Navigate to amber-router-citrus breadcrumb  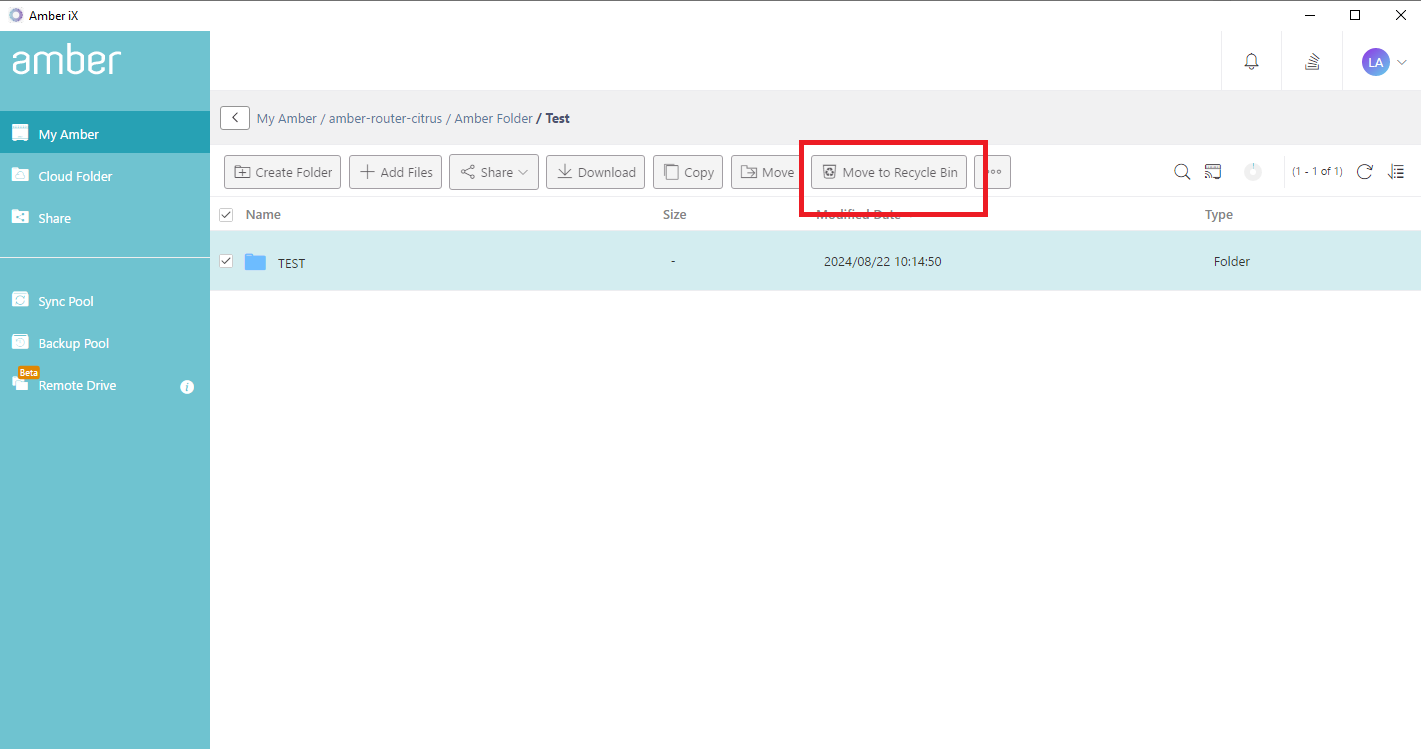pyautogui.click(x=385, y=118)
